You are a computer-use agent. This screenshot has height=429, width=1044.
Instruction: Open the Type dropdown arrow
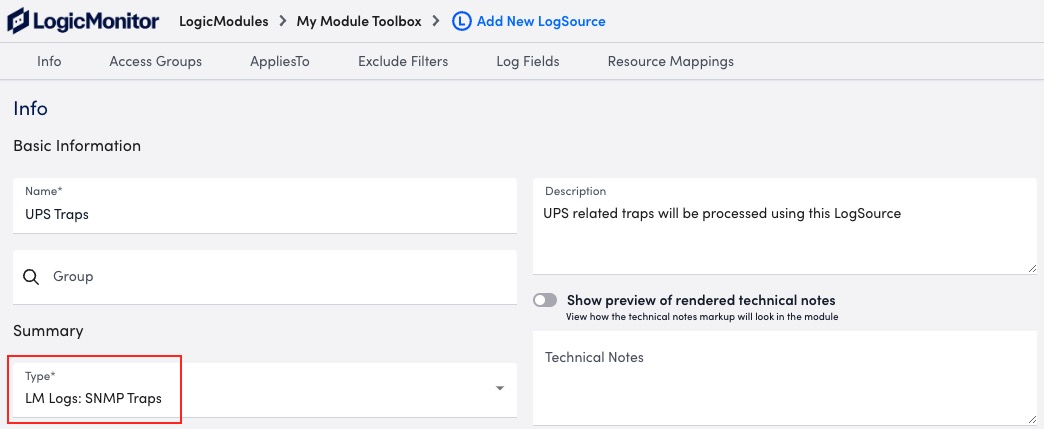point(499,388)
